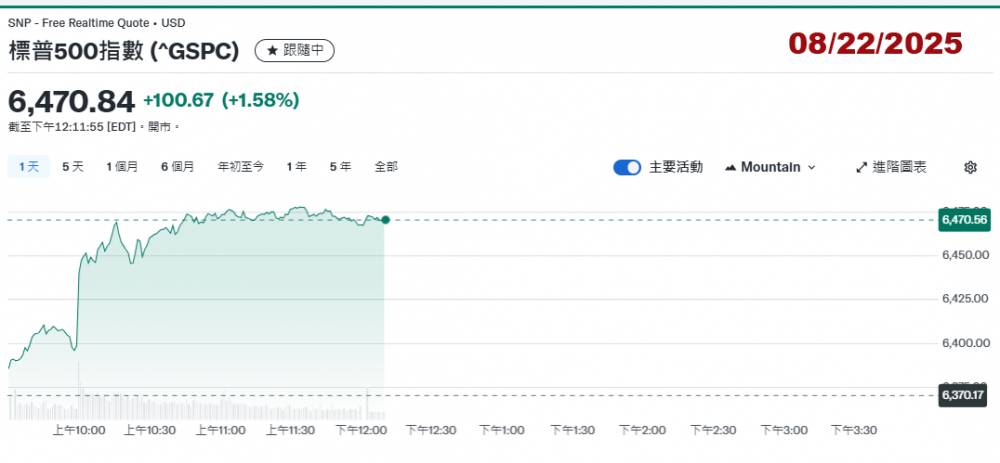The width and height of the screenshot is (1000, 463).
Task: Expand the Mountain chart type dropdown
Action: pos(810,167)
